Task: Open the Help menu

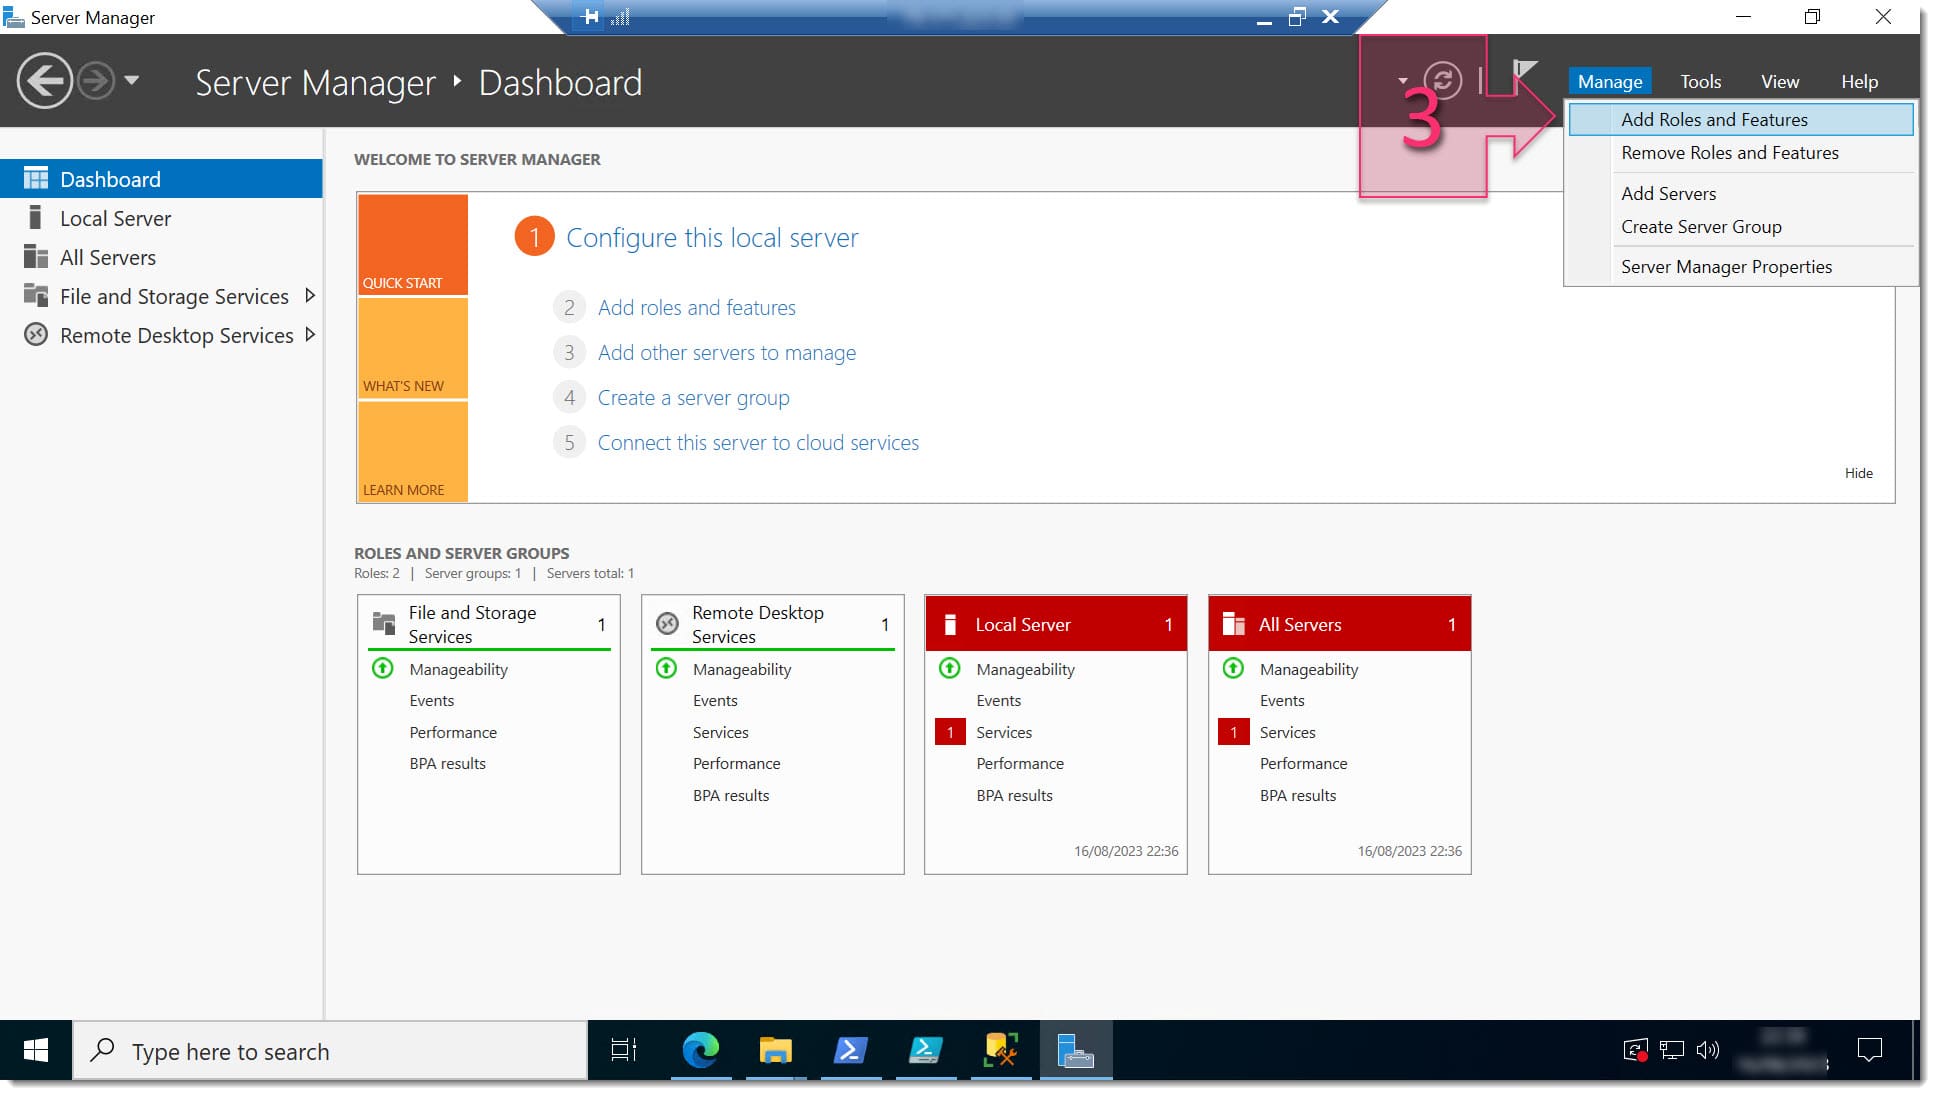Action: (1859, 81)
